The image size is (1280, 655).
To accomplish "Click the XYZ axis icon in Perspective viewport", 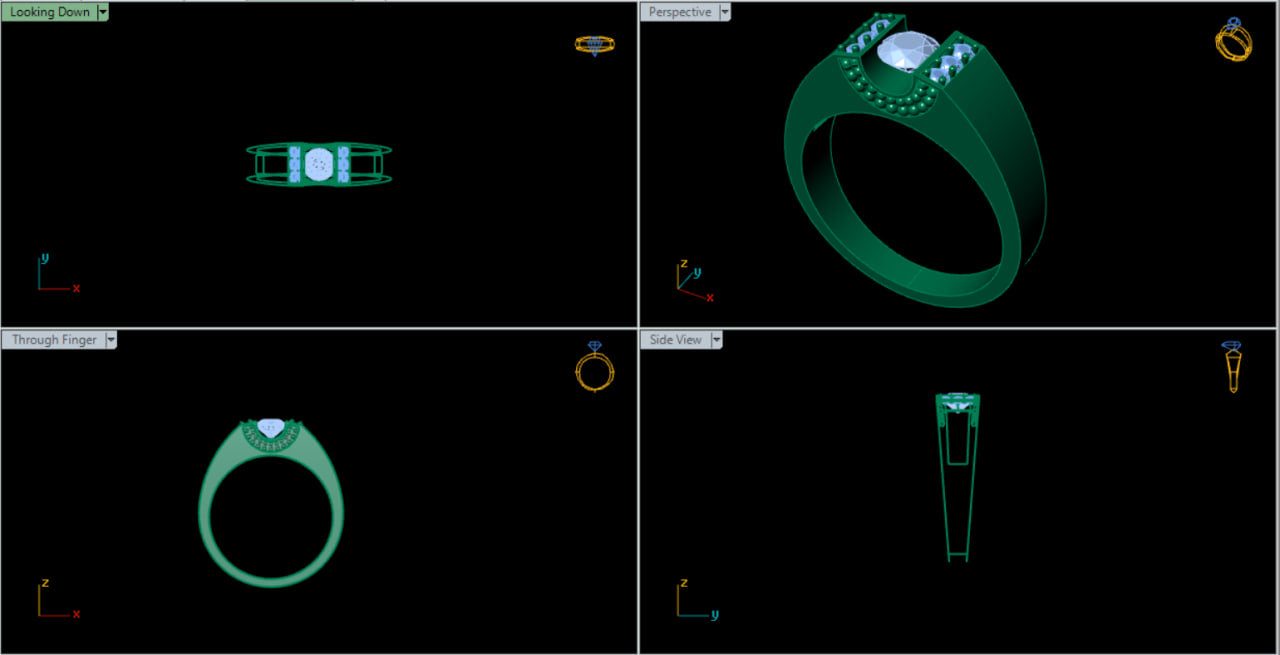I will (x=692, y=280).
